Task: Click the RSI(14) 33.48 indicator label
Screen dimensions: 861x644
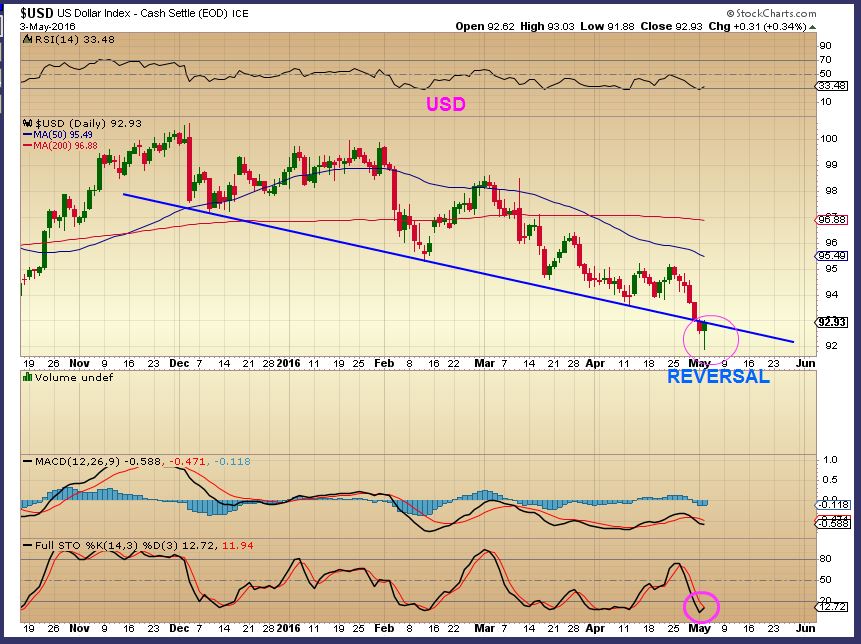Action: coord(75,40)
